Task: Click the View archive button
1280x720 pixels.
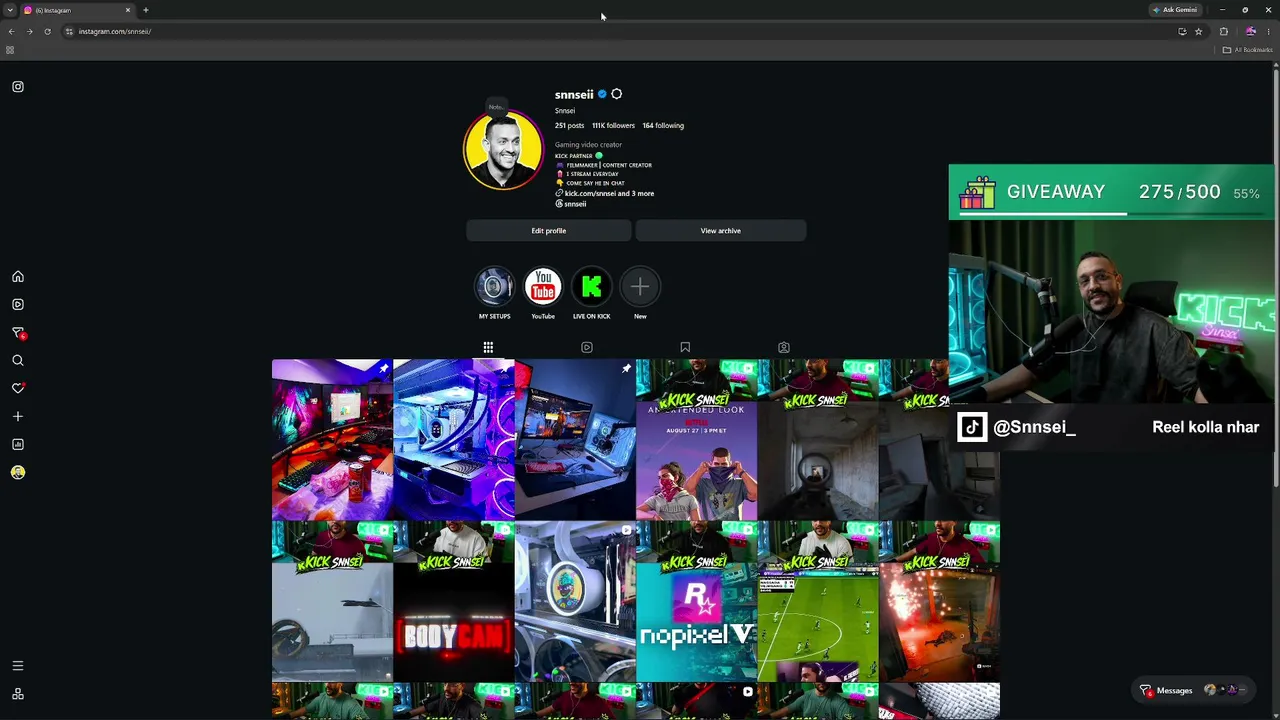Action: click(721, 231)
